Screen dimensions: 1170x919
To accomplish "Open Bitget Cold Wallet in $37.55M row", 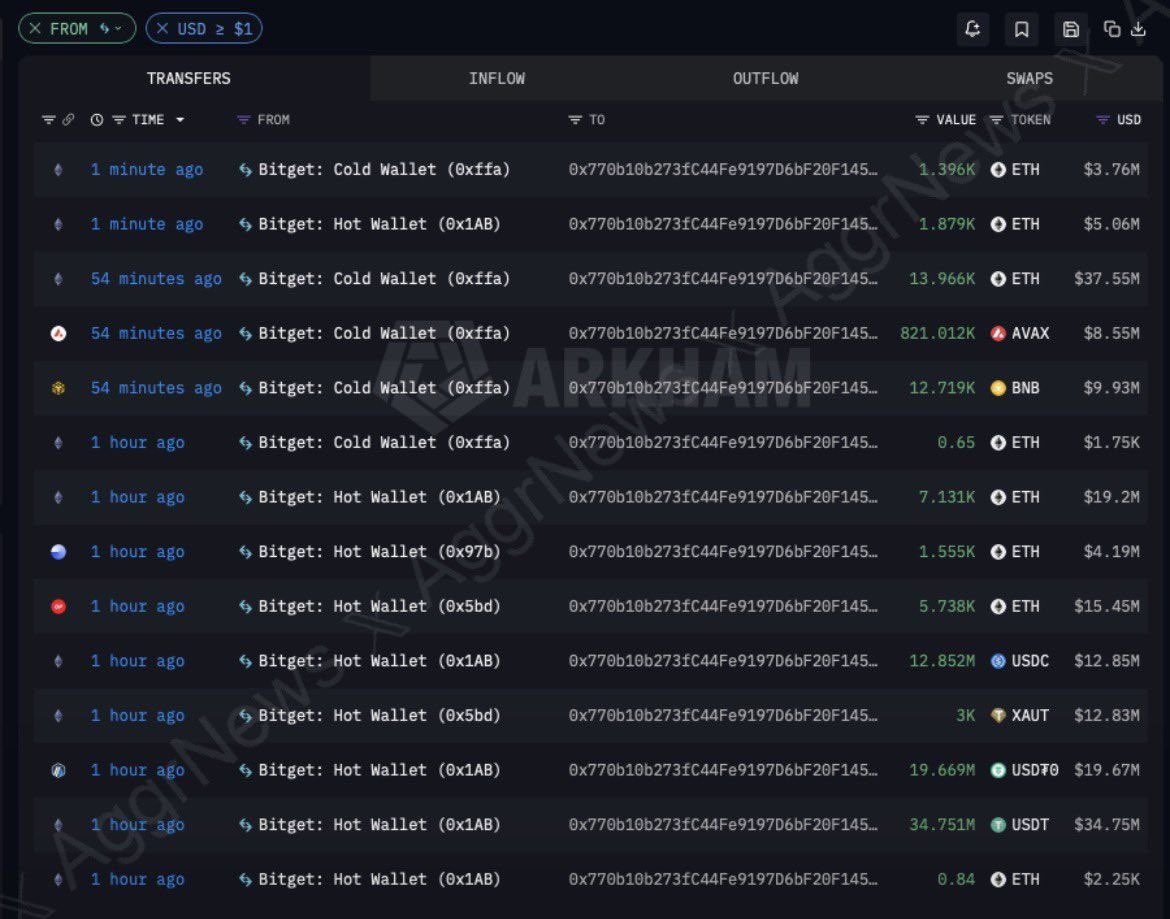I will (384, 279).
